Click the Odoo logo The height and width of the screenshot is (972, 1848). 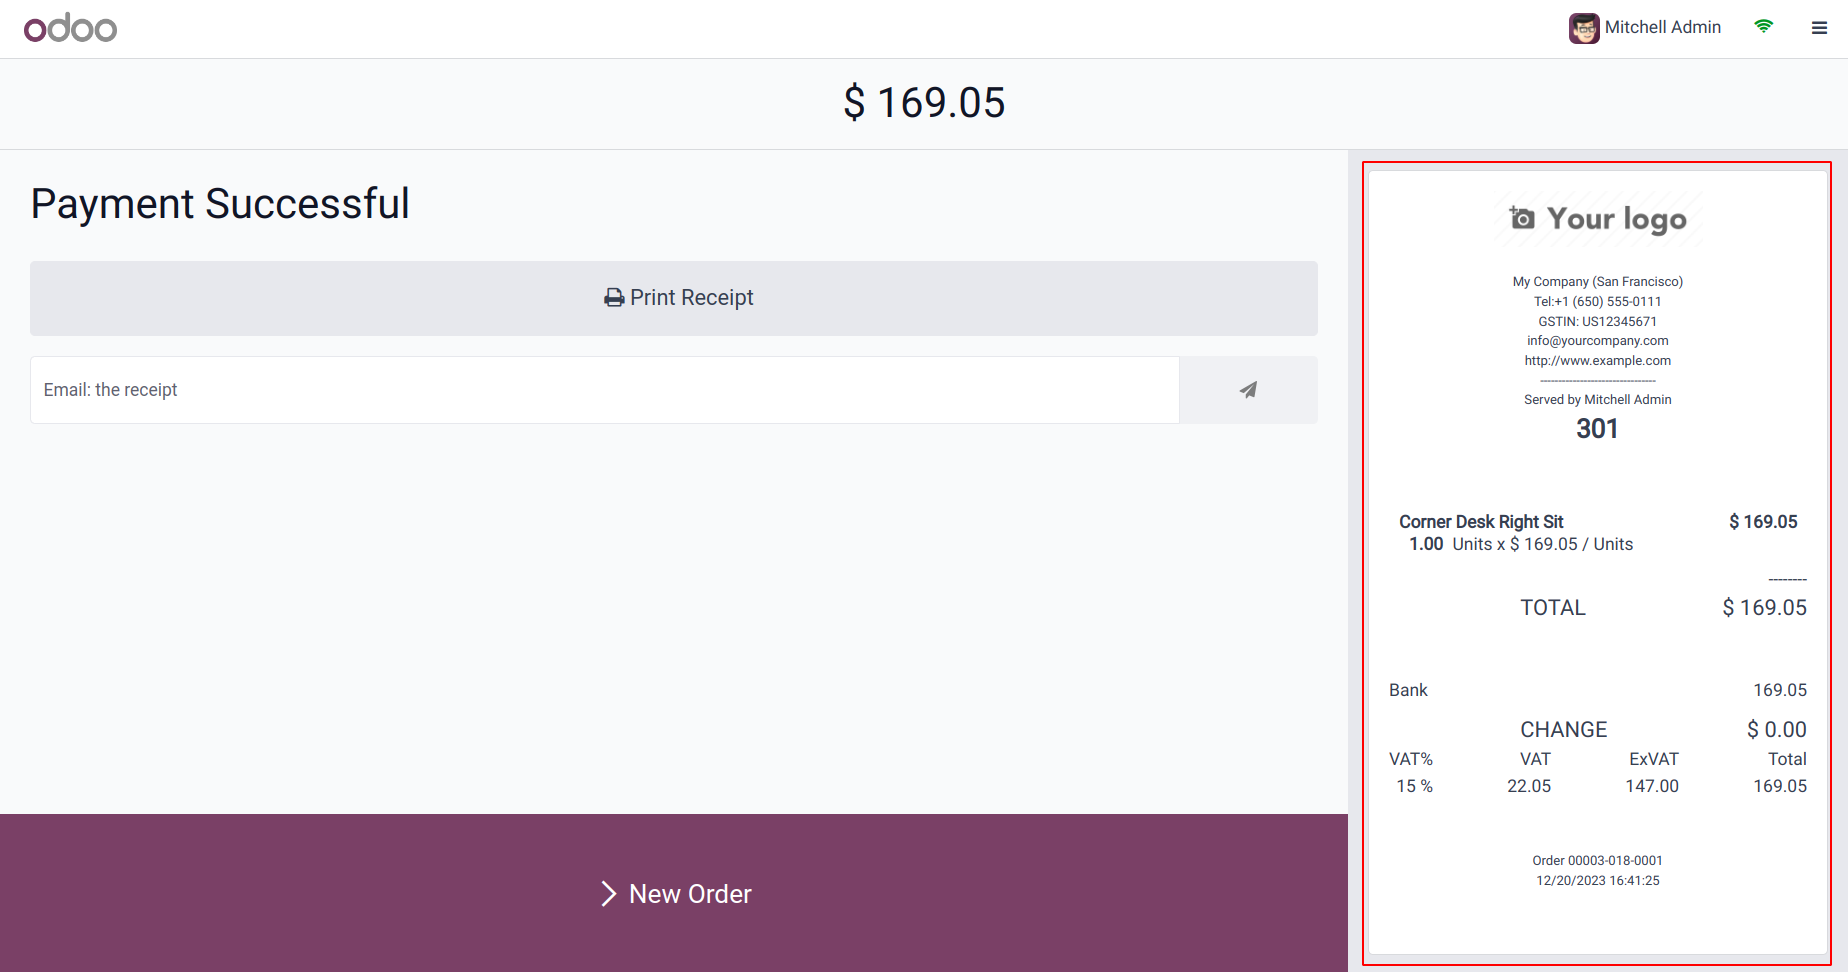[x=70, y=28]
